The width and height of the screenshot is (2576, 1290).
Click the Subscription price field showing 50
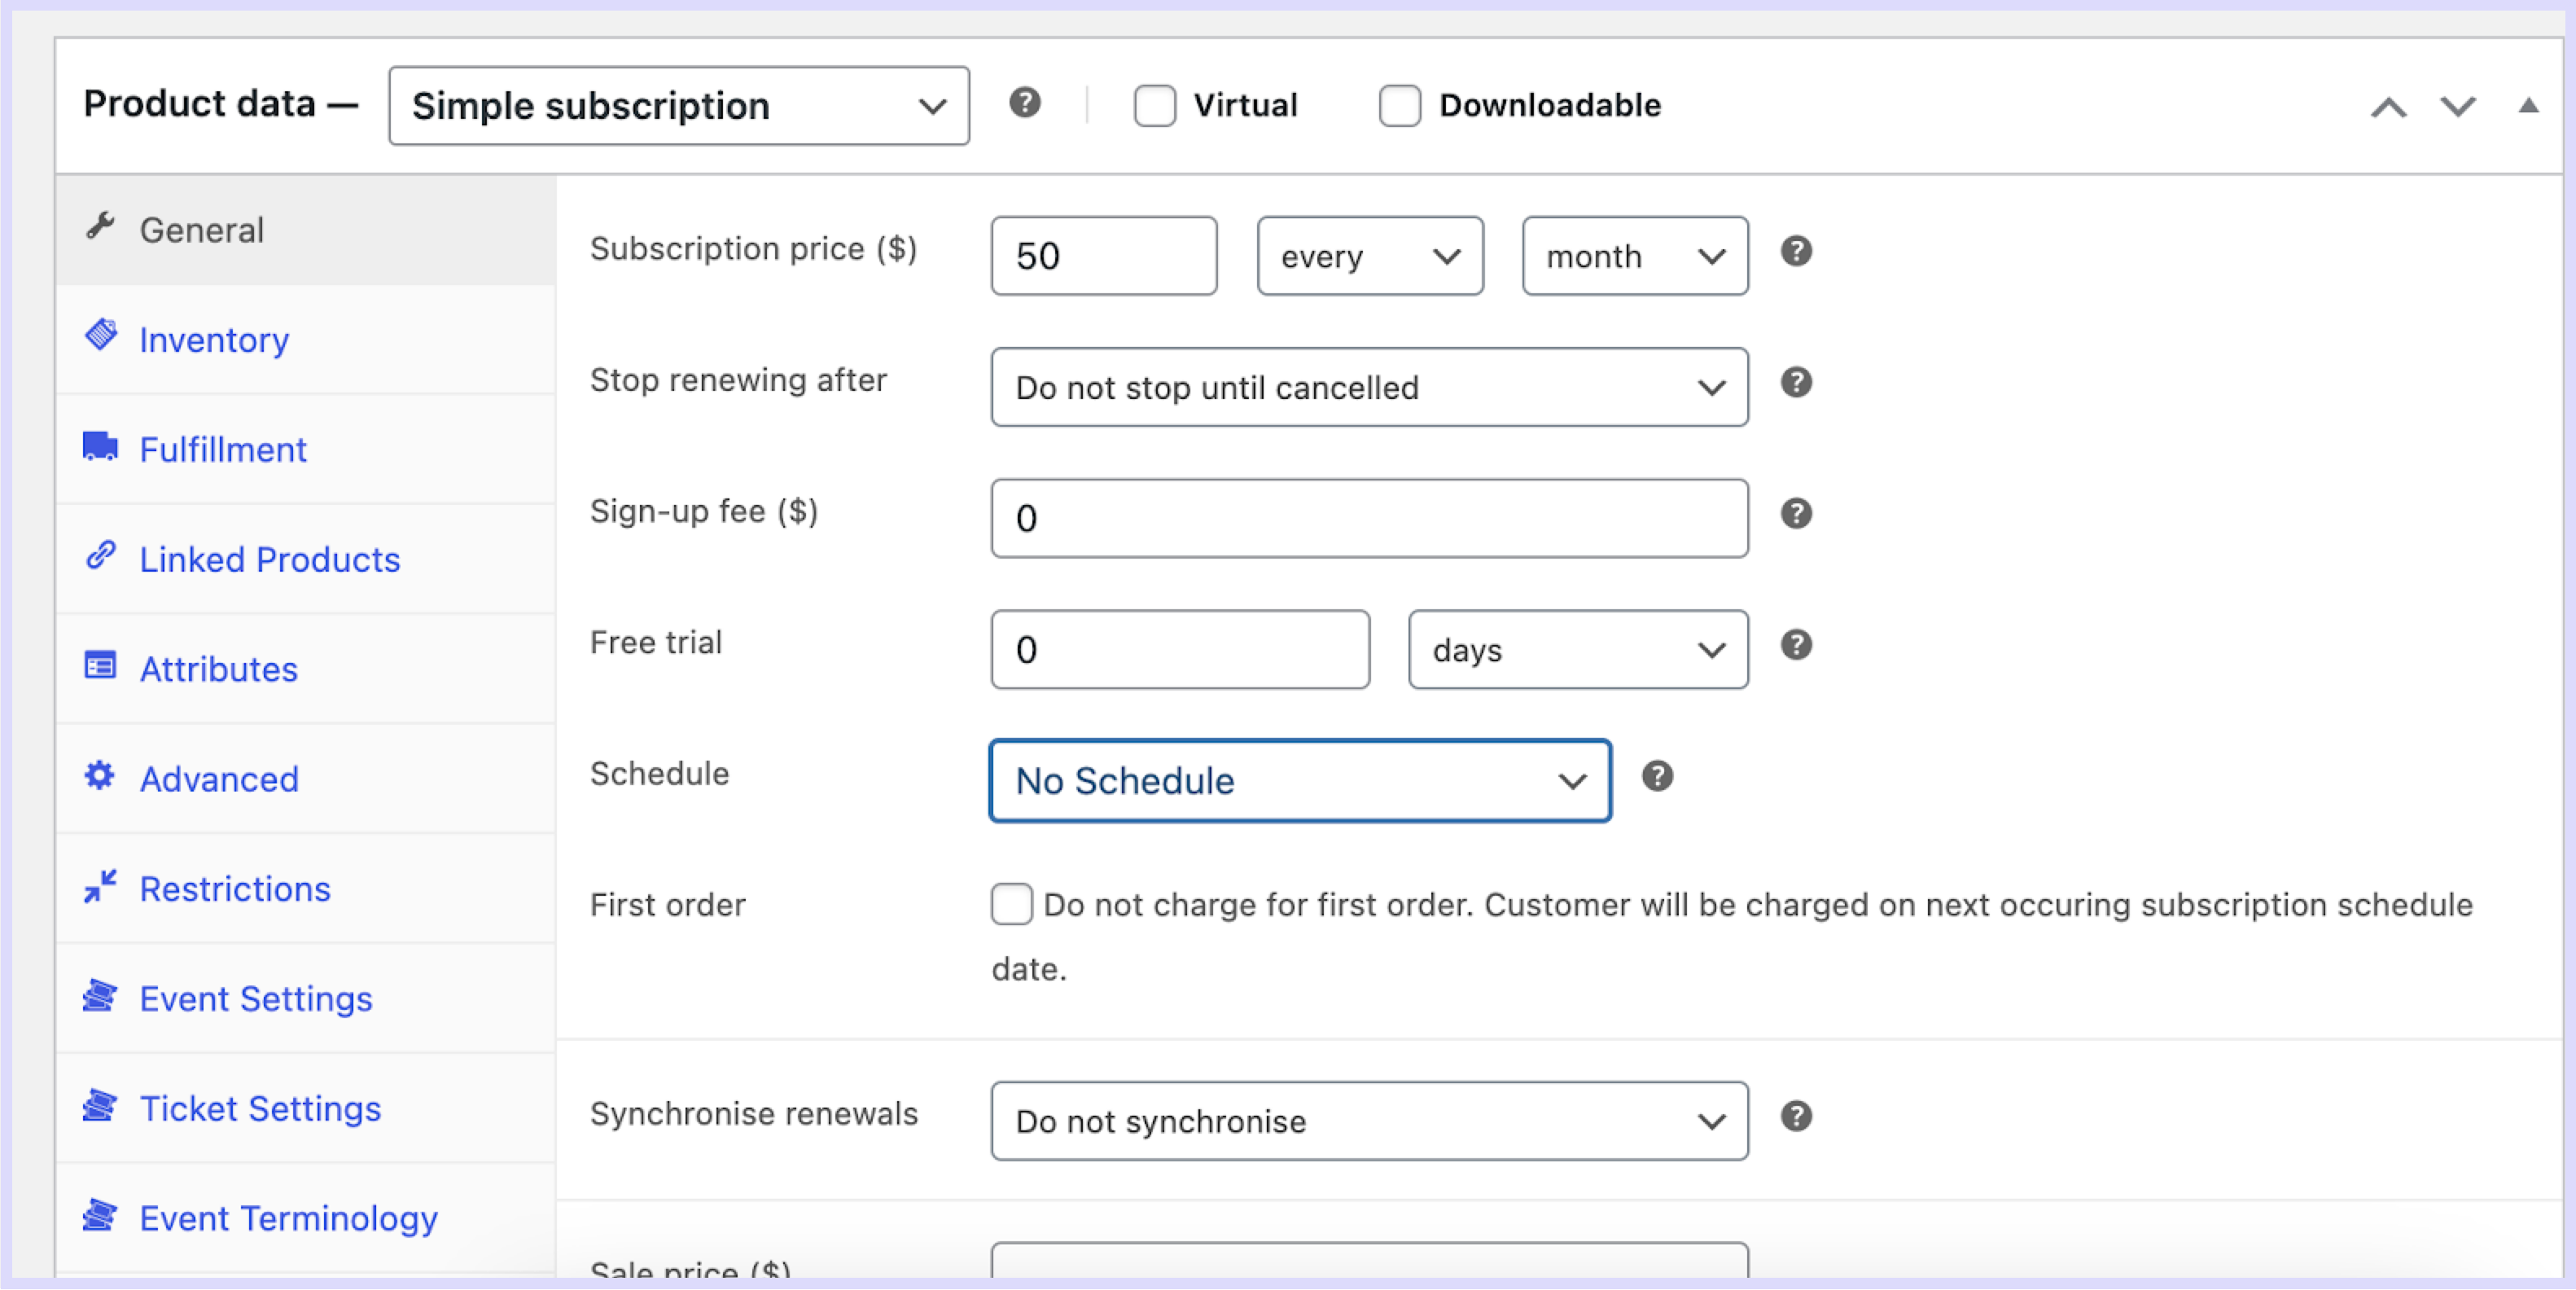click(x=1104, y=256)
